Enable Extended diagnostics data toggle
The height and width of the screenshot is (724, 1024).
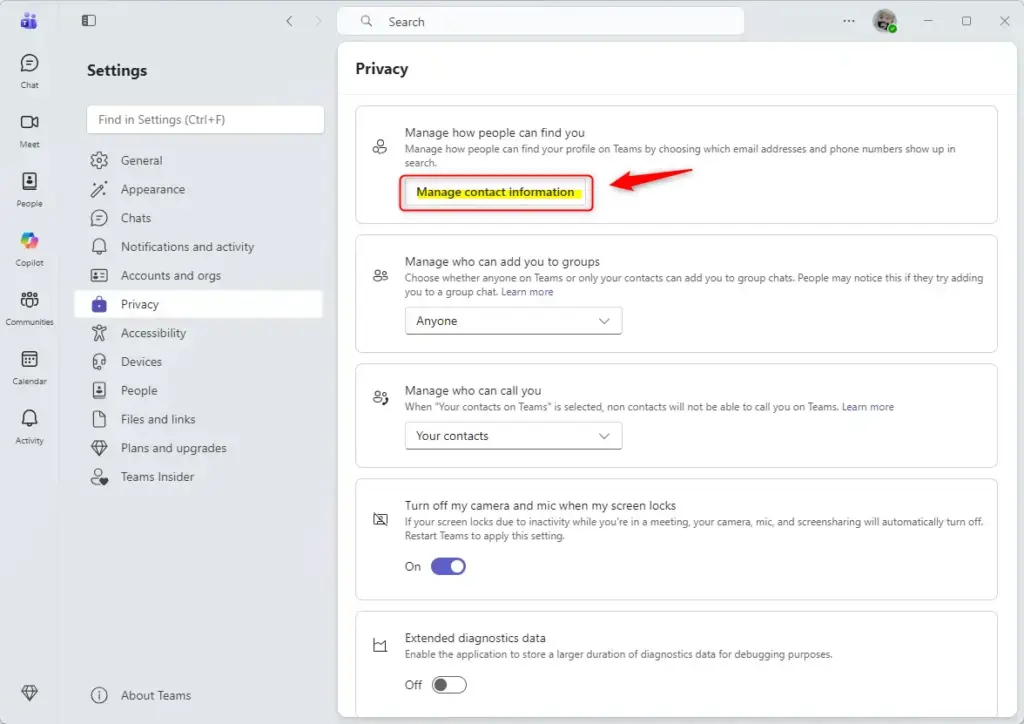pyautogui.click(x=449, y=684)
